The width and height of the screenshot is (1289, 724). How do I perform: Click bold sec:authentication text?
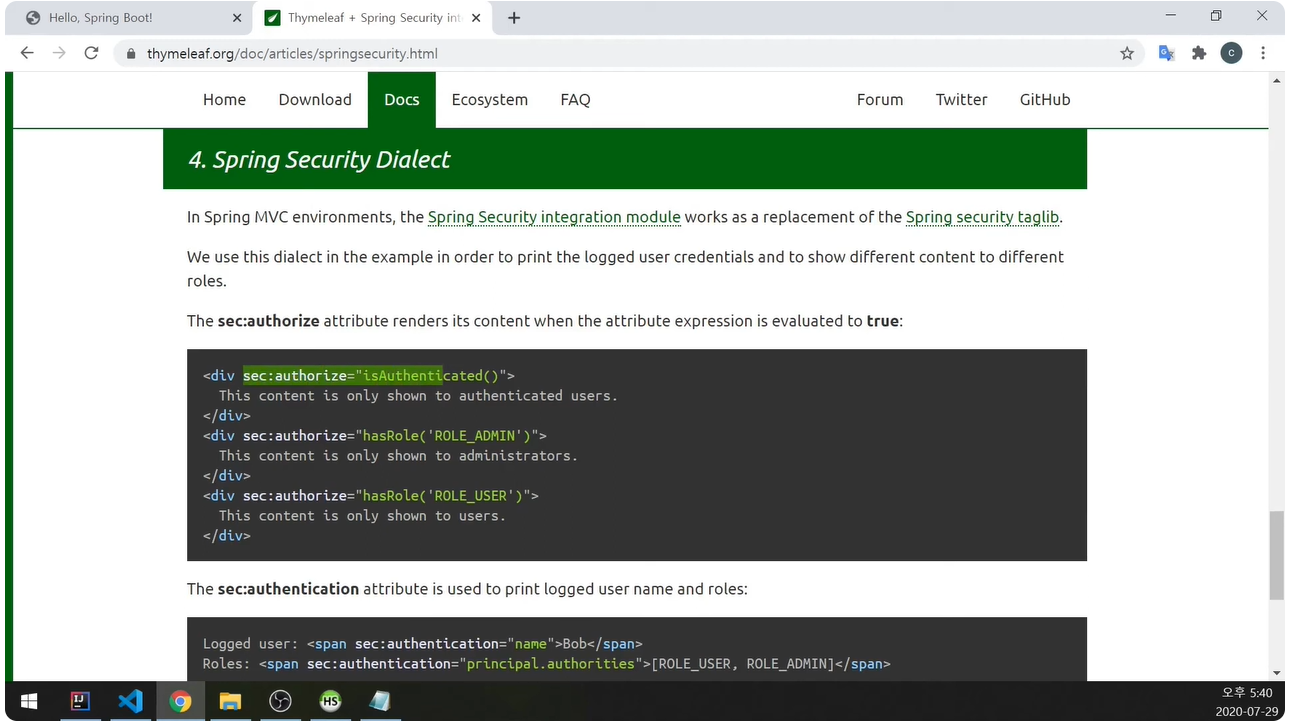(288, 589)
